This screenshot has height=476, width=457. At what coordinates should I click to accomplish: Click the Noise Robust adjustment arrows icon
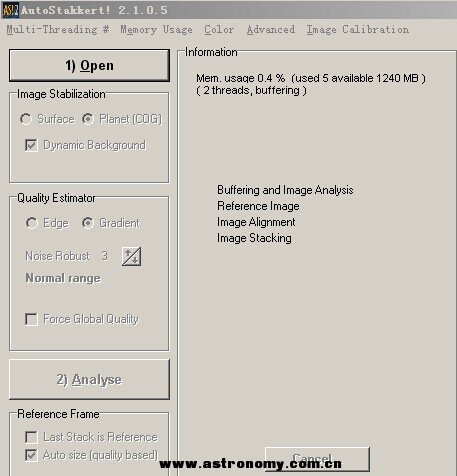[x=131, y=256]
